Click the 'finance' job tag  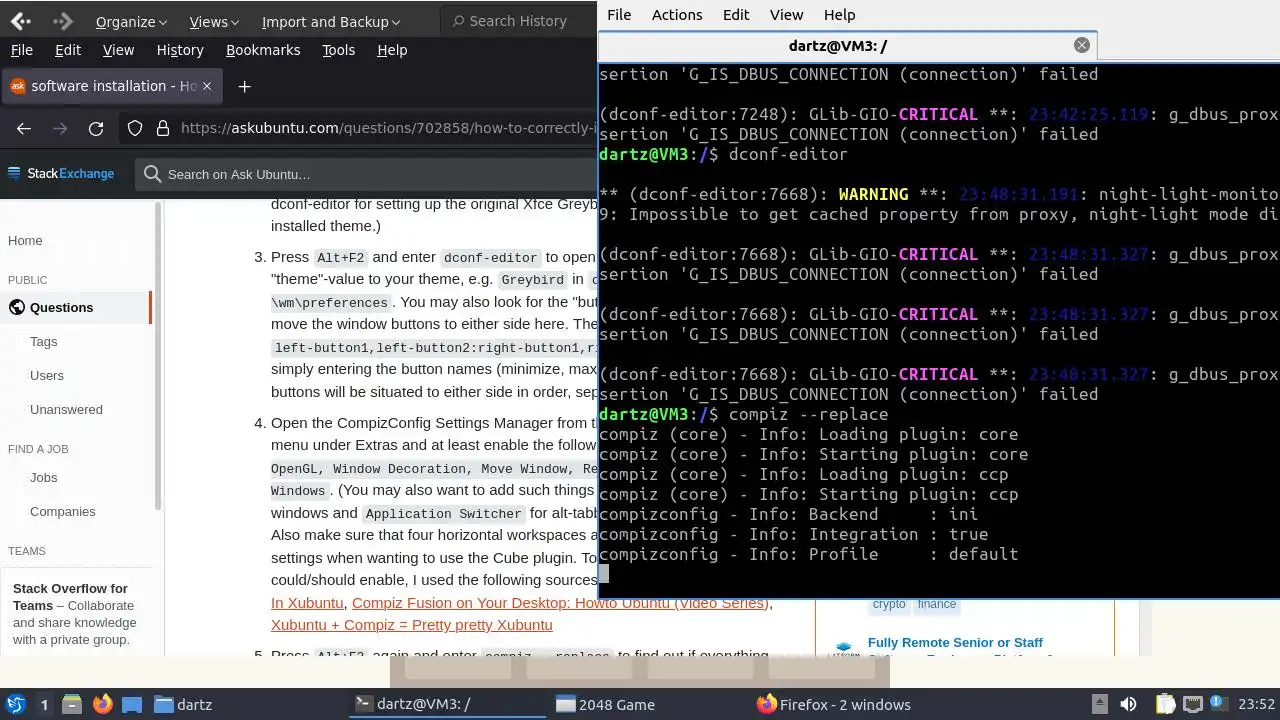(937, 604)
